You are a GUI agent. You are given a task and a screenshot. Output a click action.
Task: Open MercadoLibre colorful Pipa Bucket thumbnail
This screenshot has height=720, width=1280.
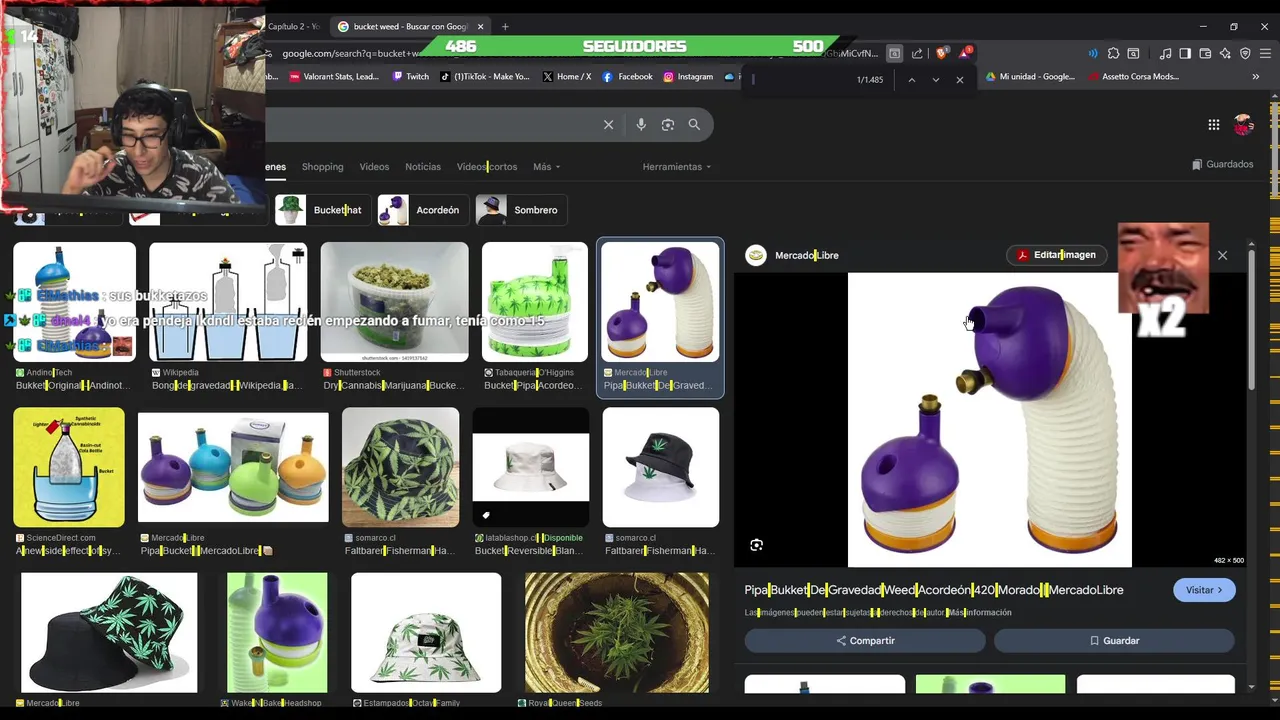(233, 467)
